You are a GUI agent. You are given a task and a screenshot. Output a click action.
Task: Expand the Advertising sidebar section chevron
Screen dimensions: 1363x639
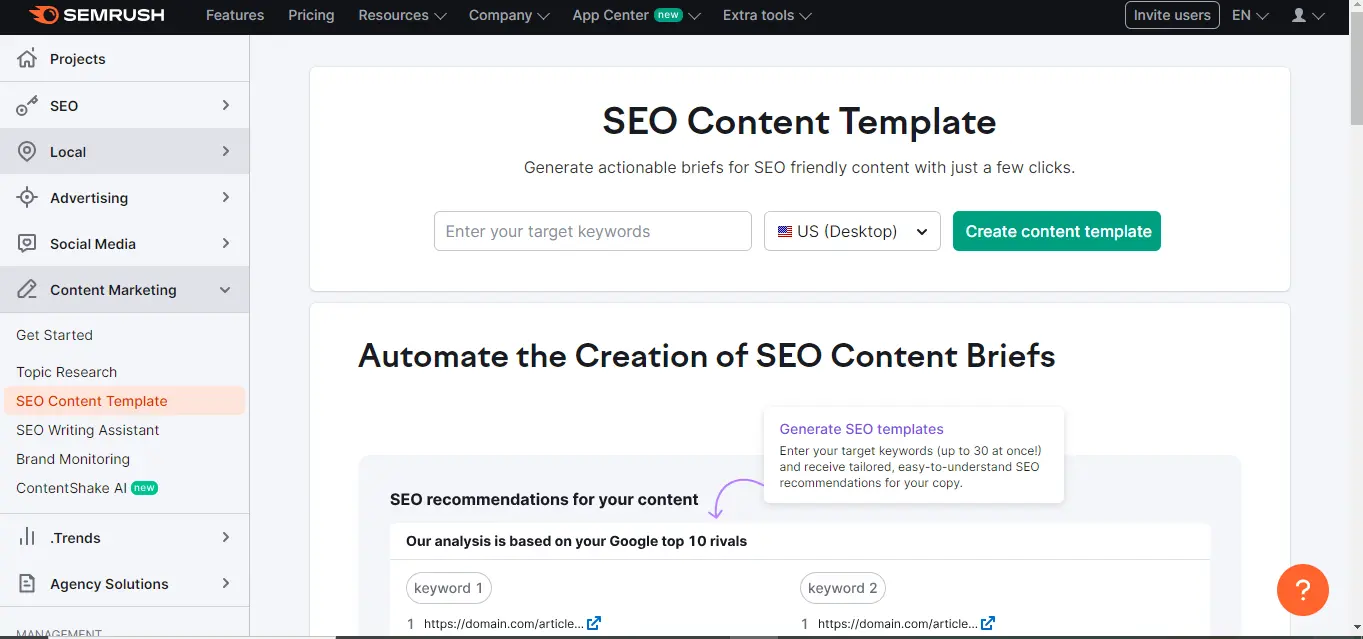tap(226, 197)
